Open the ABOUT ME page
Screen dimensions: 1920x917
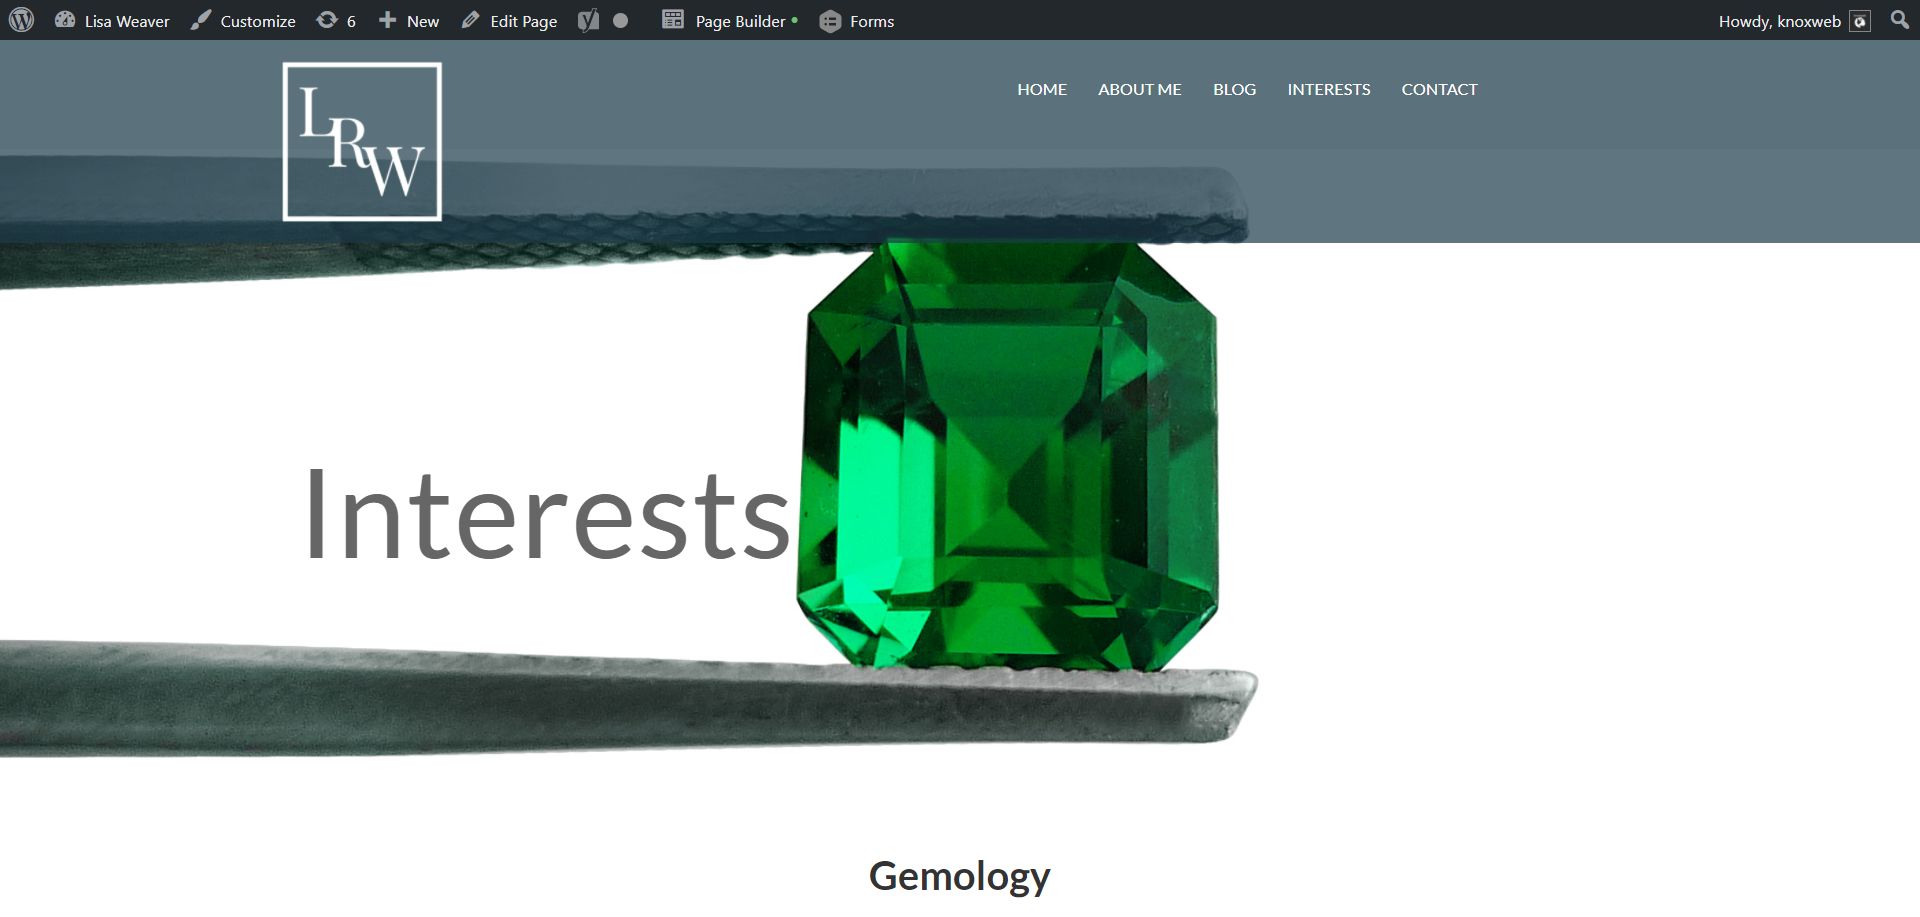click(x=1140, y=89)
